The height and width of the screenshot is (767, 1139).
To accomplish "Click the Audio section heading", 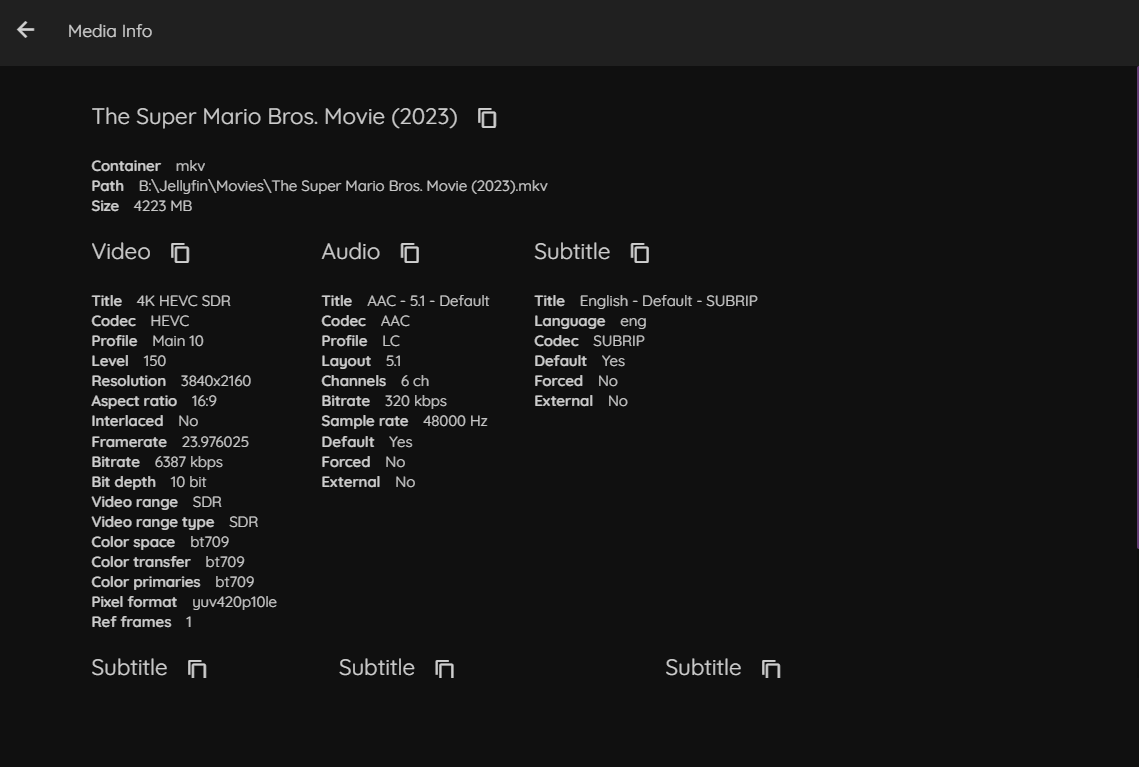I will (350, 252).
